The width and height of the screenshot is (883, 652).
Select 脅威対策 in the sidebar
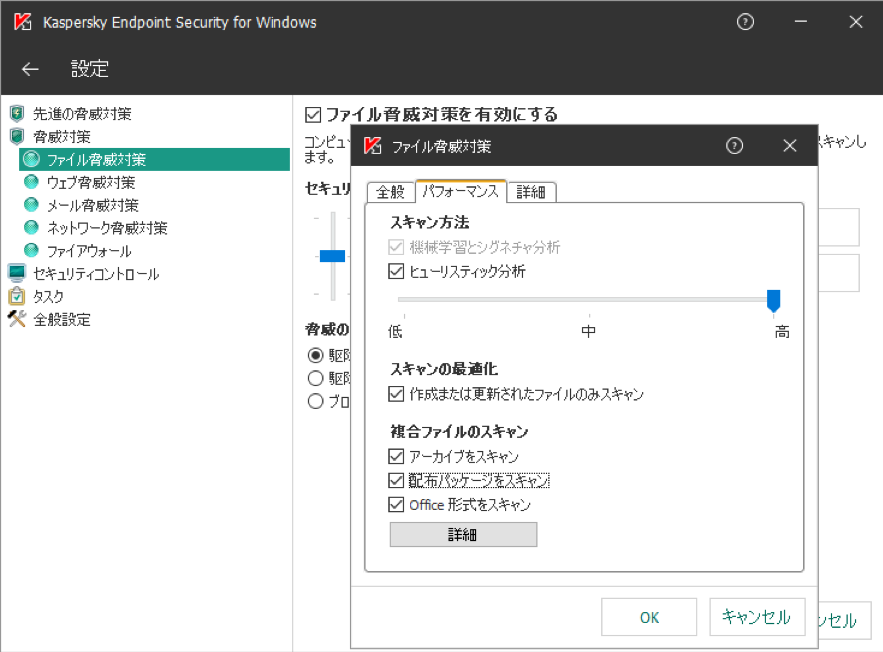click(62, 136)
